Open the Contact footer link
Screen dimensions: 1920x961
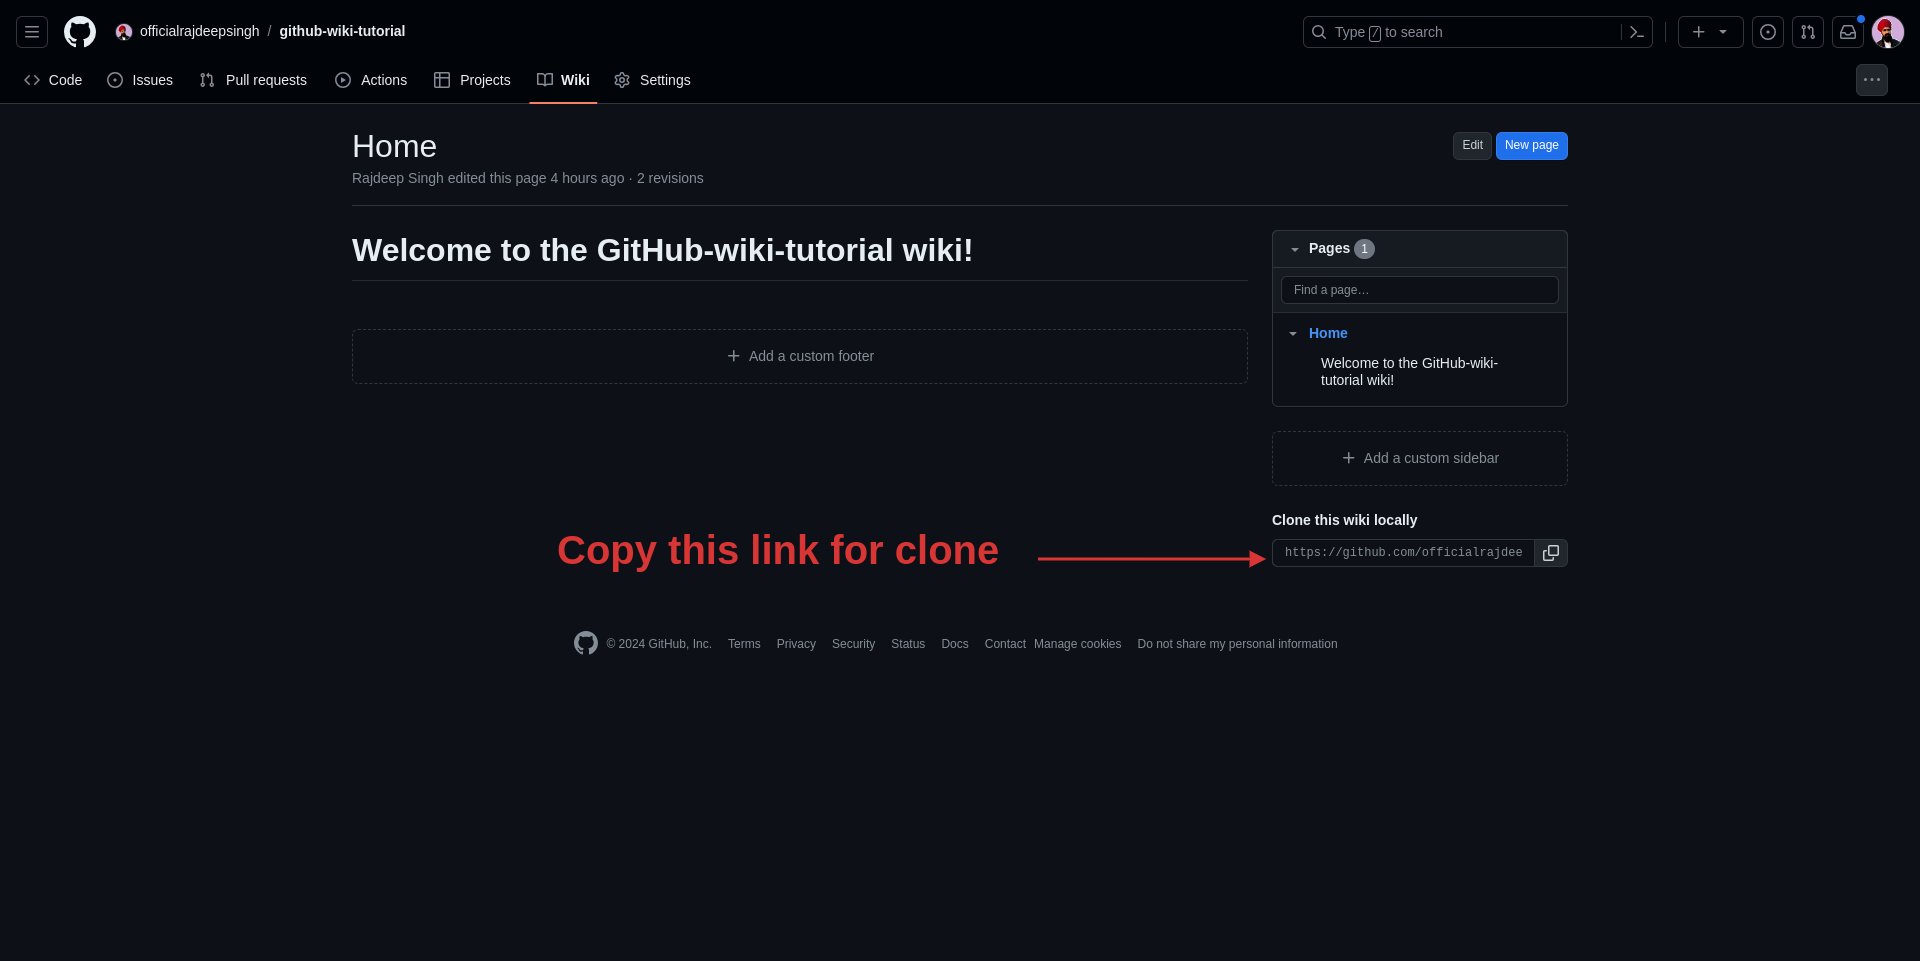tap(1005, 644)
